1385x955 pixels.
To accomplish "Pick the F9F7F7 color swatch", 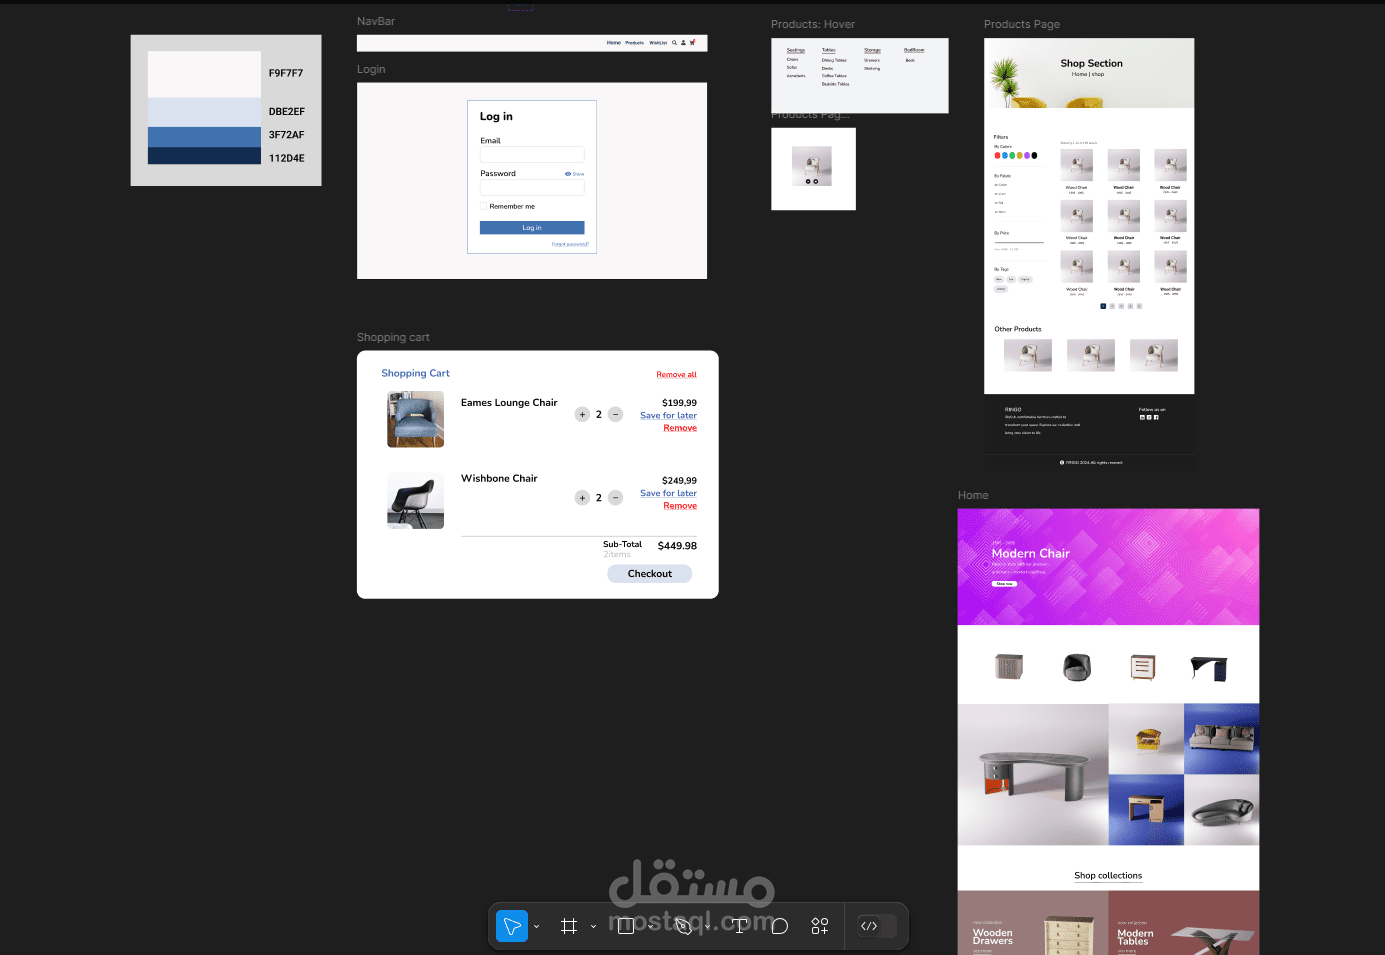I will point(204,74).
